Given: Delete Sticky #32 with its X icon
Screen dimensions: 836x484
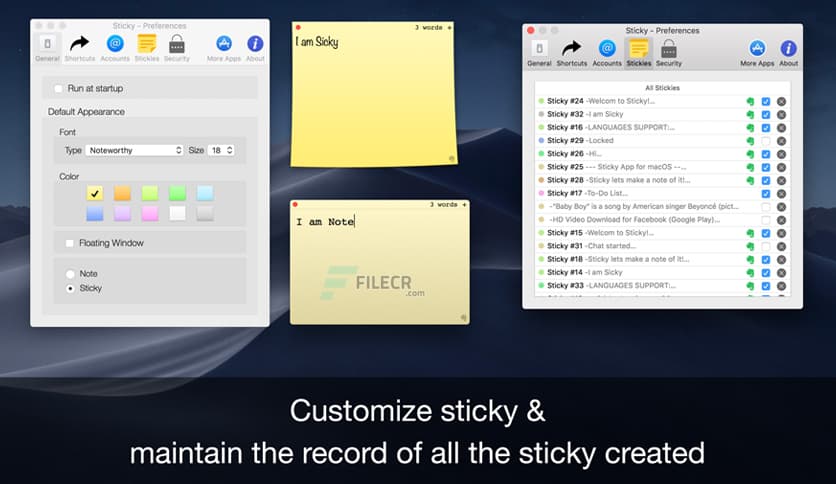Looking at the screenshot, I should click(781, 115).
